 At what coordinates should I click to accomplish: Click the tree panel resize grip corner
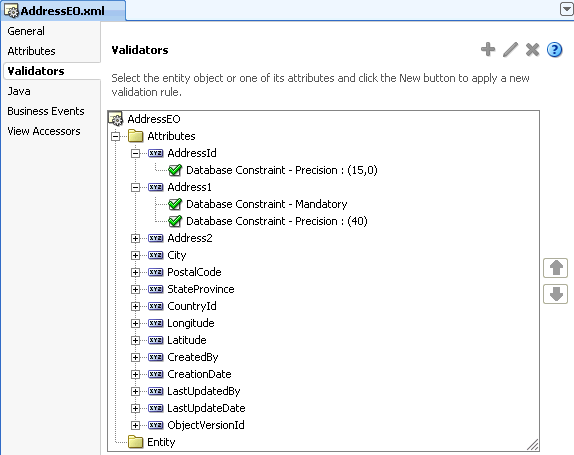click(533, 444)
